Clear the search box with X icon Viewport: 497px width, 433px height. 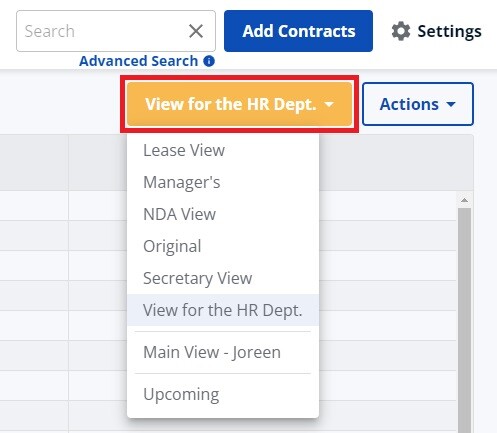[x=196, y=31]
